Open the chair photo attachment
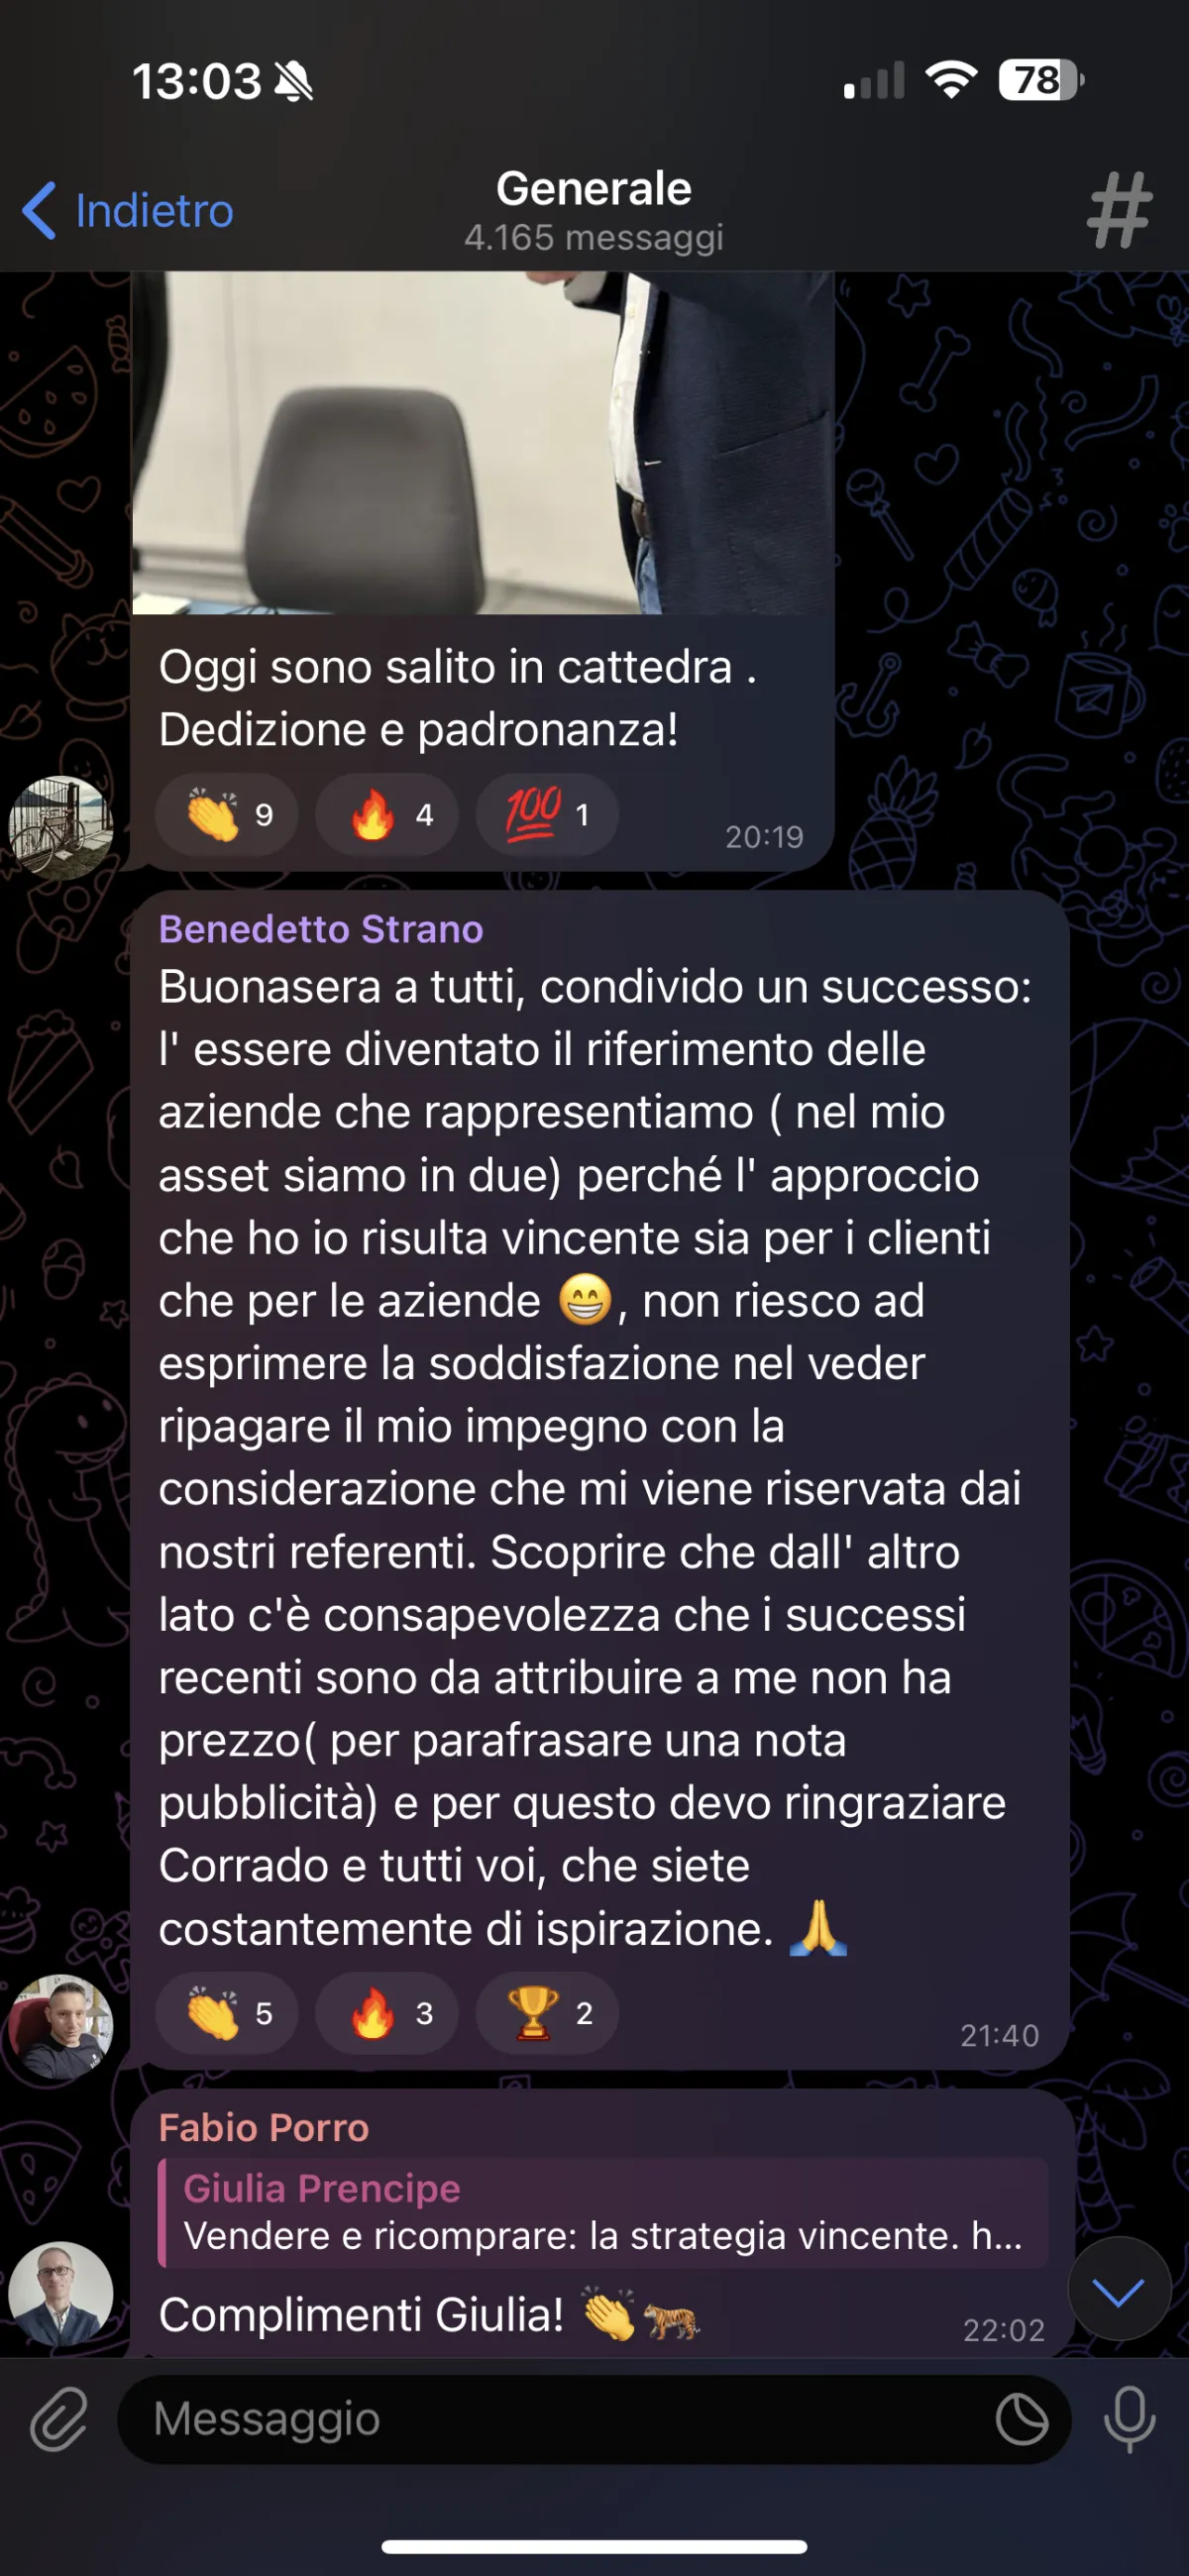Screen dimensions: 1189x2576 [x=483, y=442]
